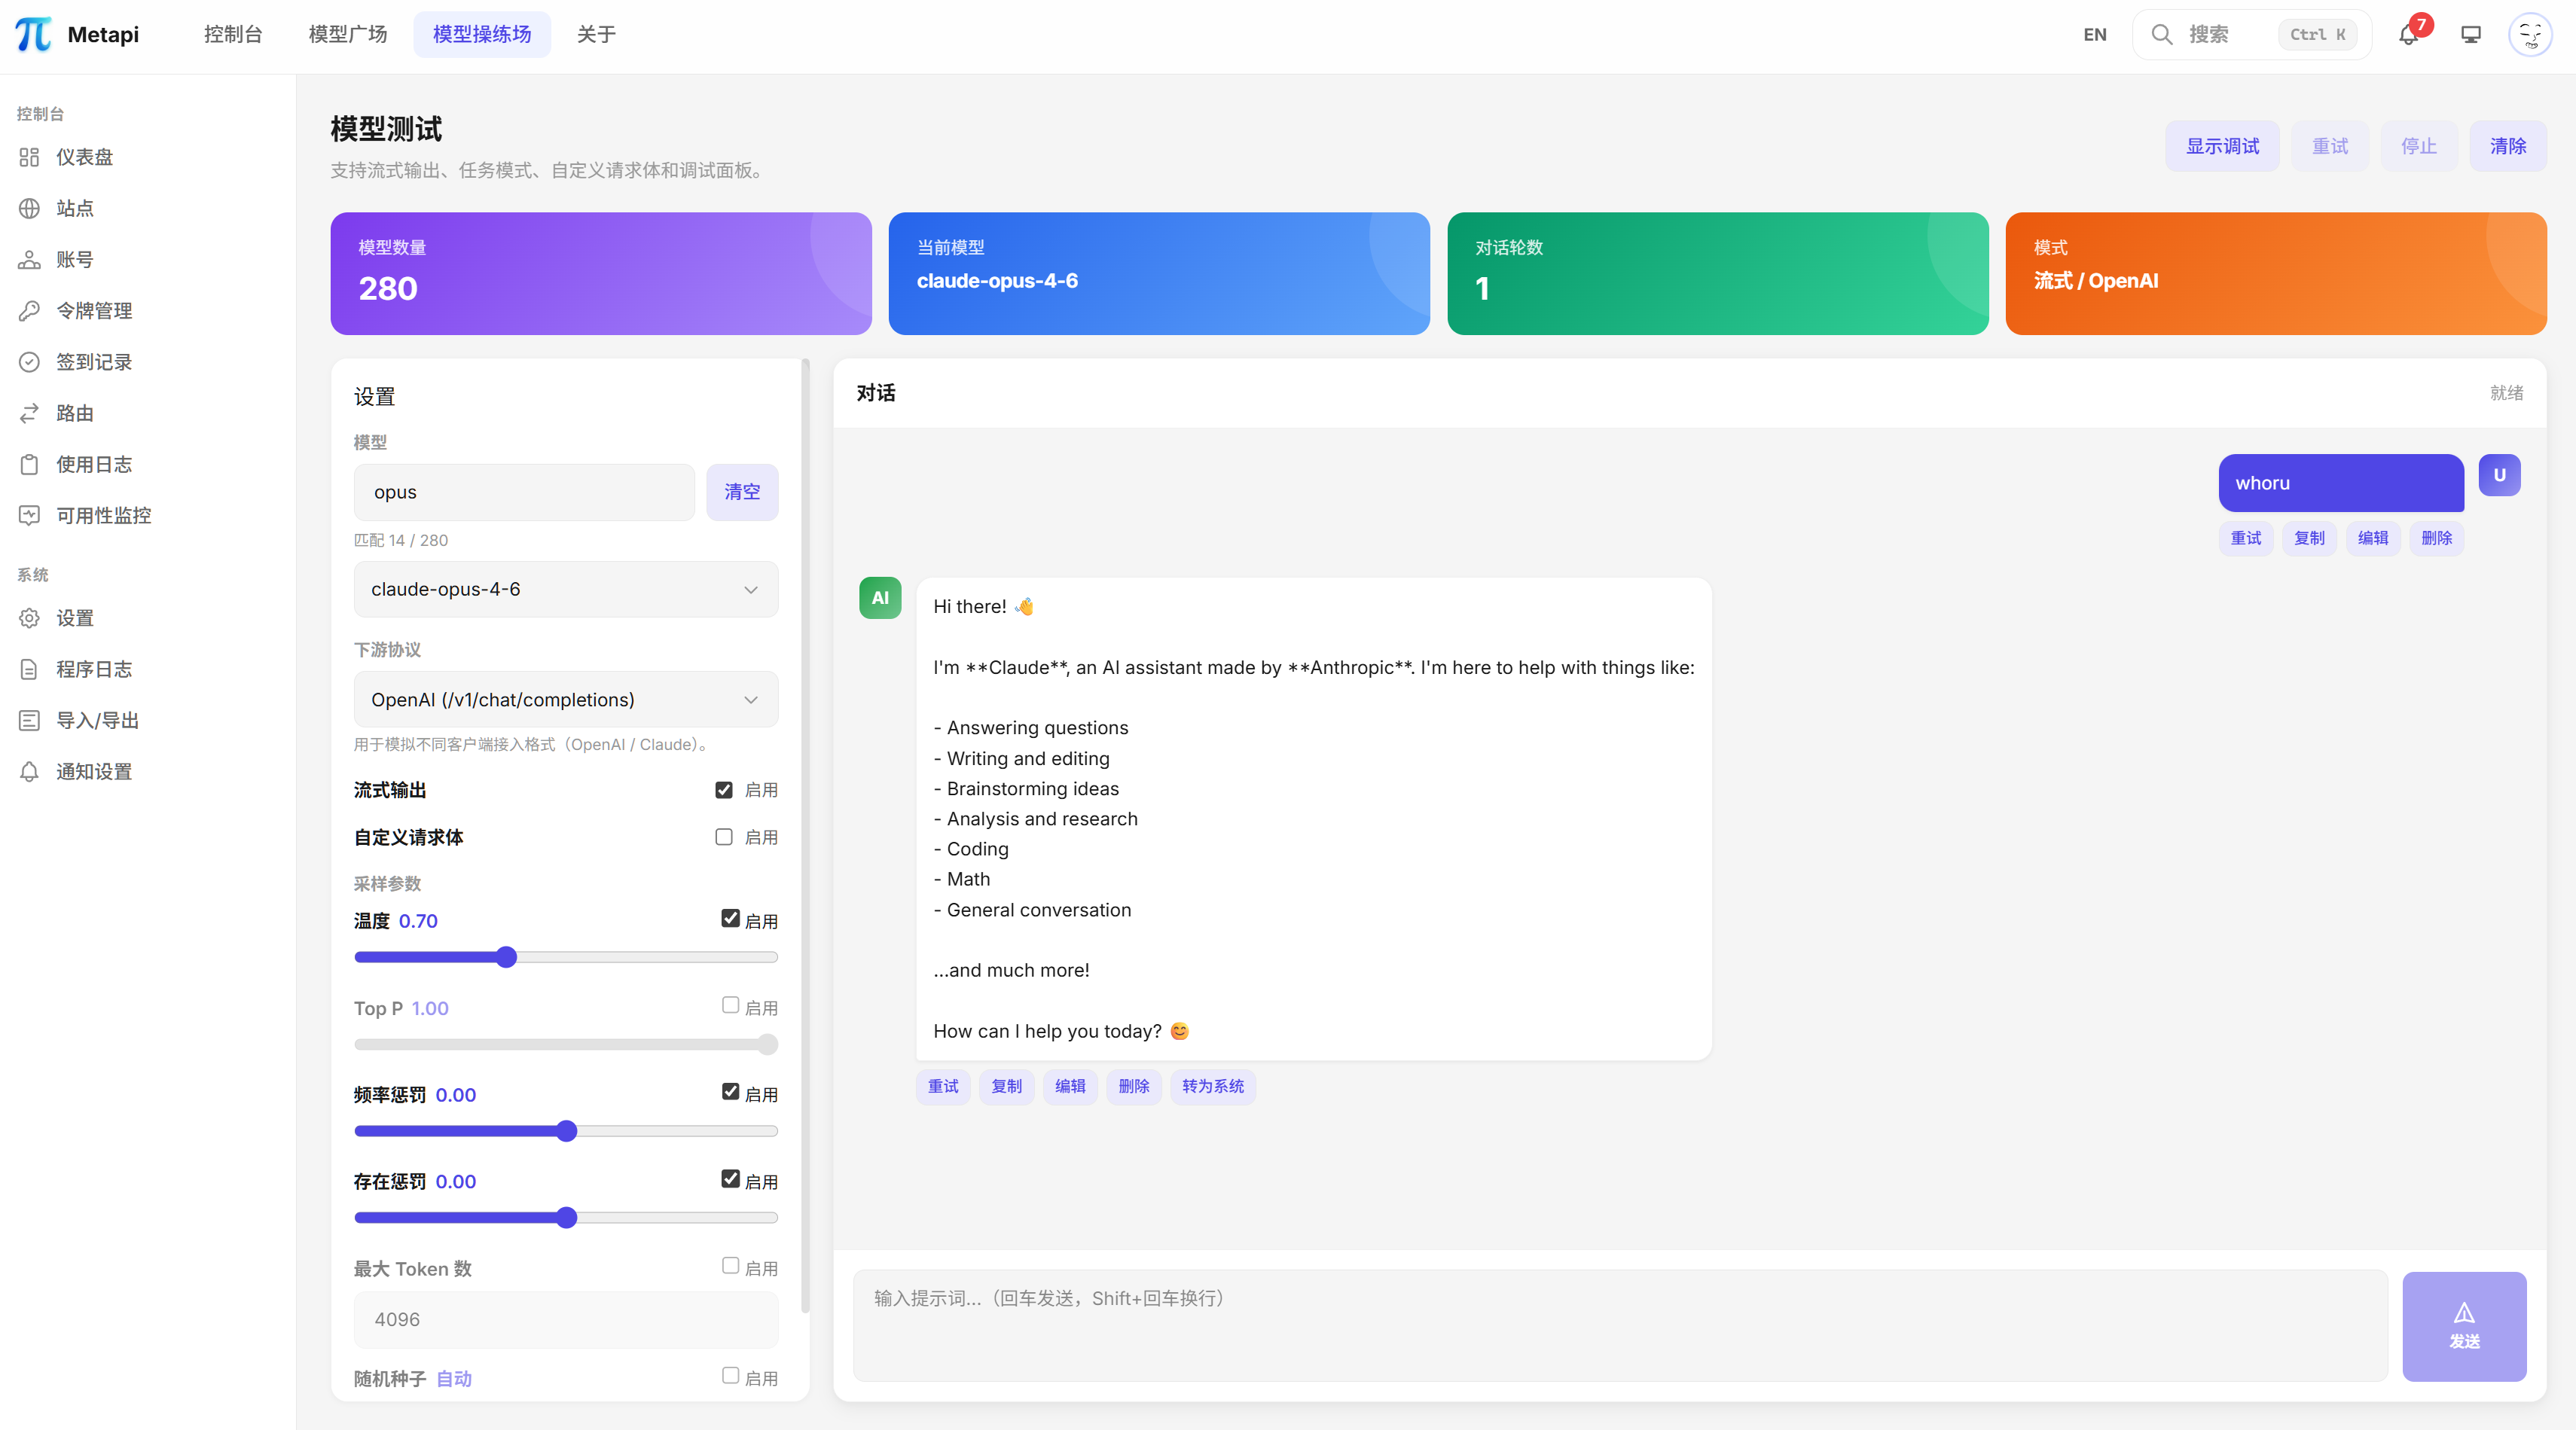This screenshot has height=1430, width=2576.
Task: Open the 下游协议 OpenAI protocol dropdown
Action: point(566,700)
